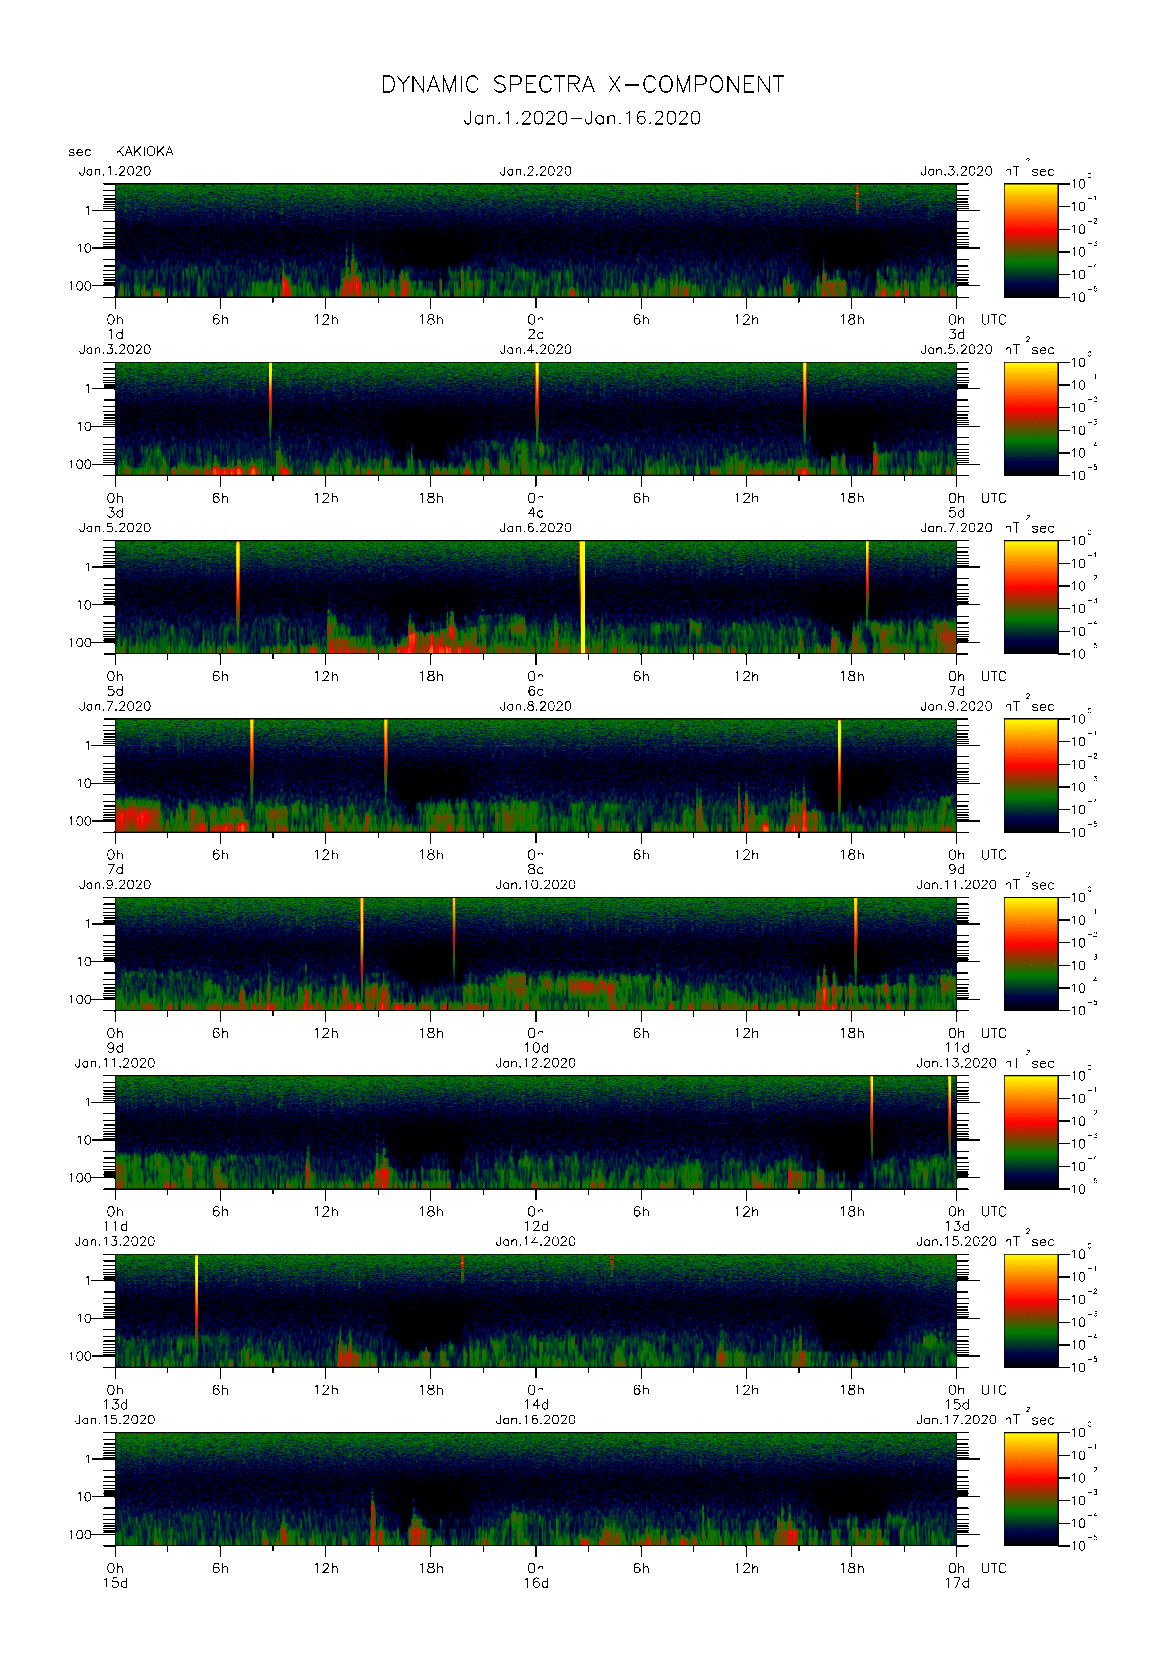The image size is (1165, 1679).
Task: Click the 10d day marker
Action: pos(536,1048)
